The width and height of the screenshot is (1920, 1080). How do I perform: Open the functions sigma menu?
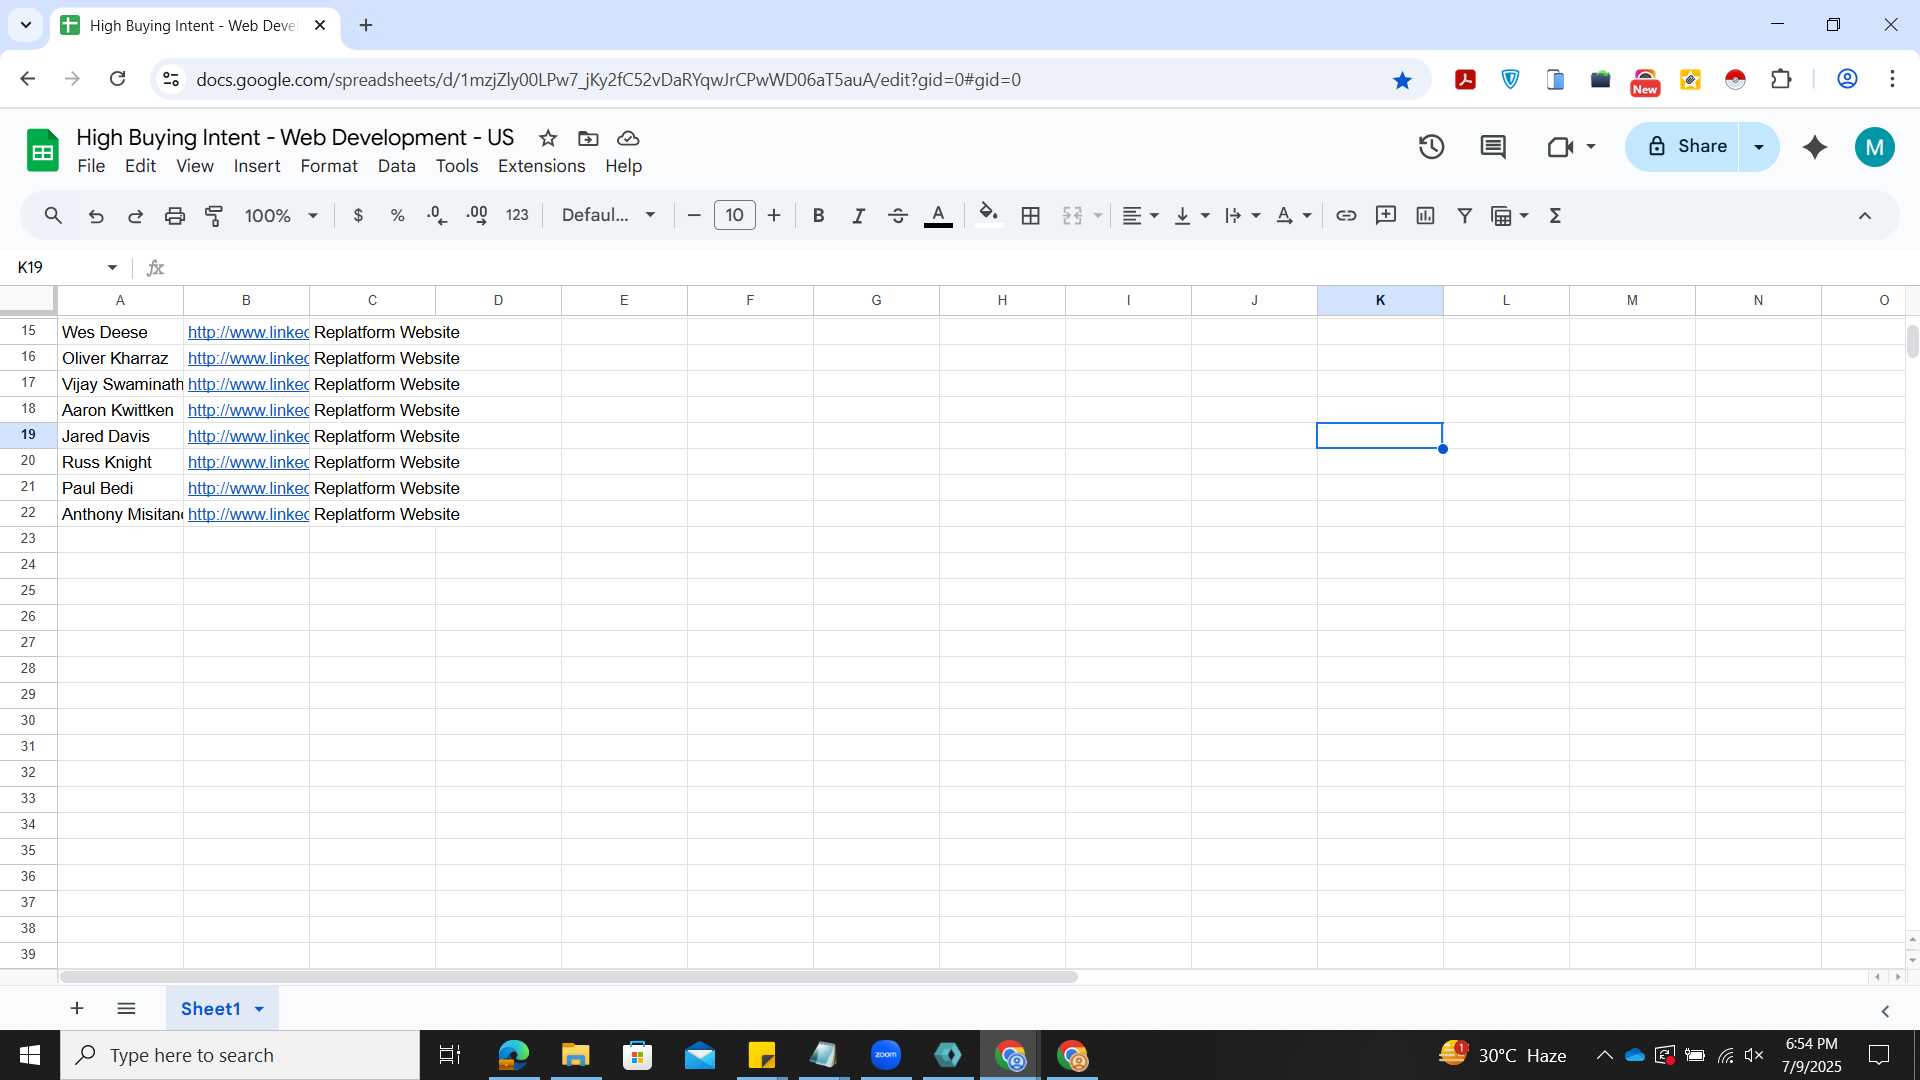click(1555, 215)
